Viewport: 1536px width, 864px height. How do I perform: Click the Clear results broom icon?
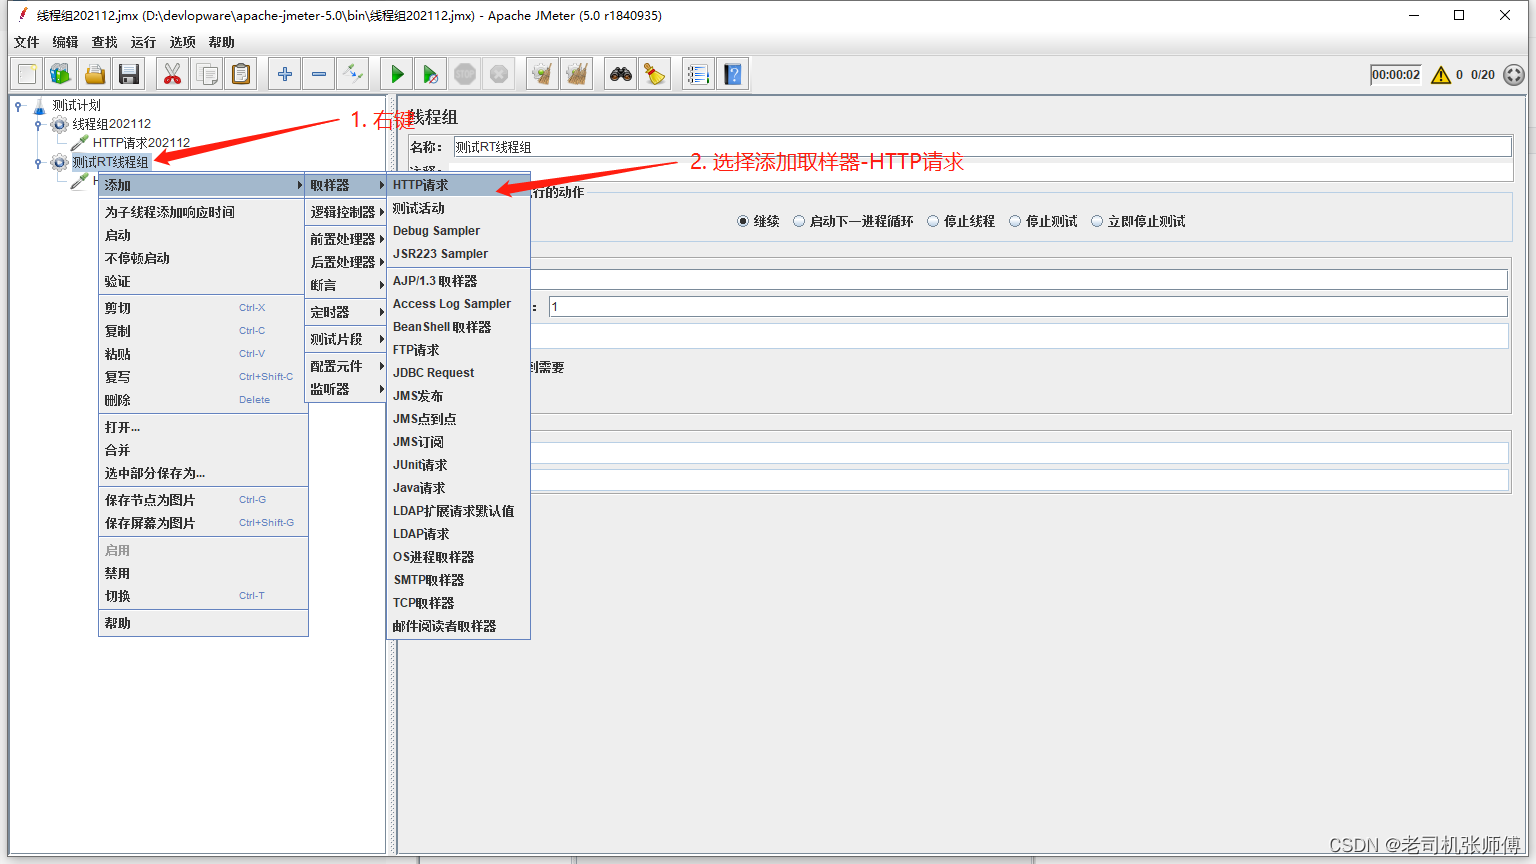[543, 74]
